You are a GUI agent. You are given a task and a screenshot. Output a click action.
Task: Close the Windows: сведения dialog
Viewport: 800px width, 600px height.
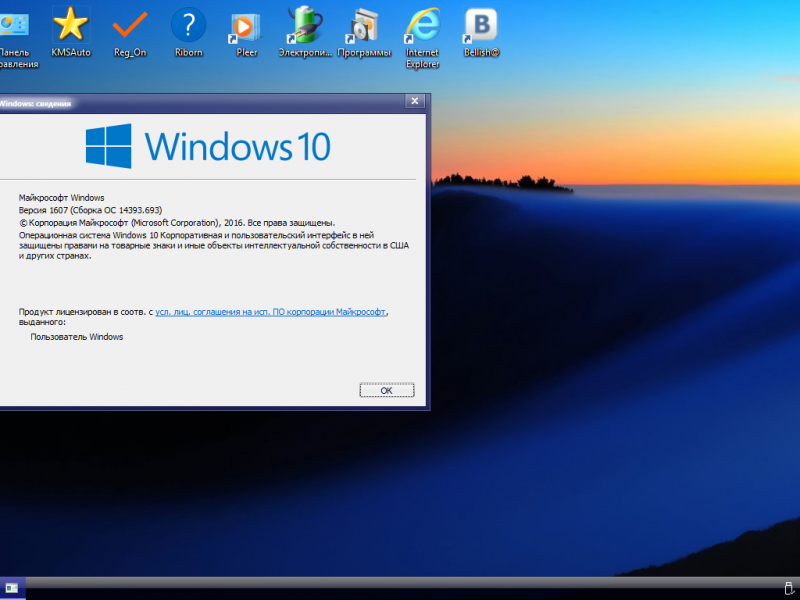click(x=415, y=101)
